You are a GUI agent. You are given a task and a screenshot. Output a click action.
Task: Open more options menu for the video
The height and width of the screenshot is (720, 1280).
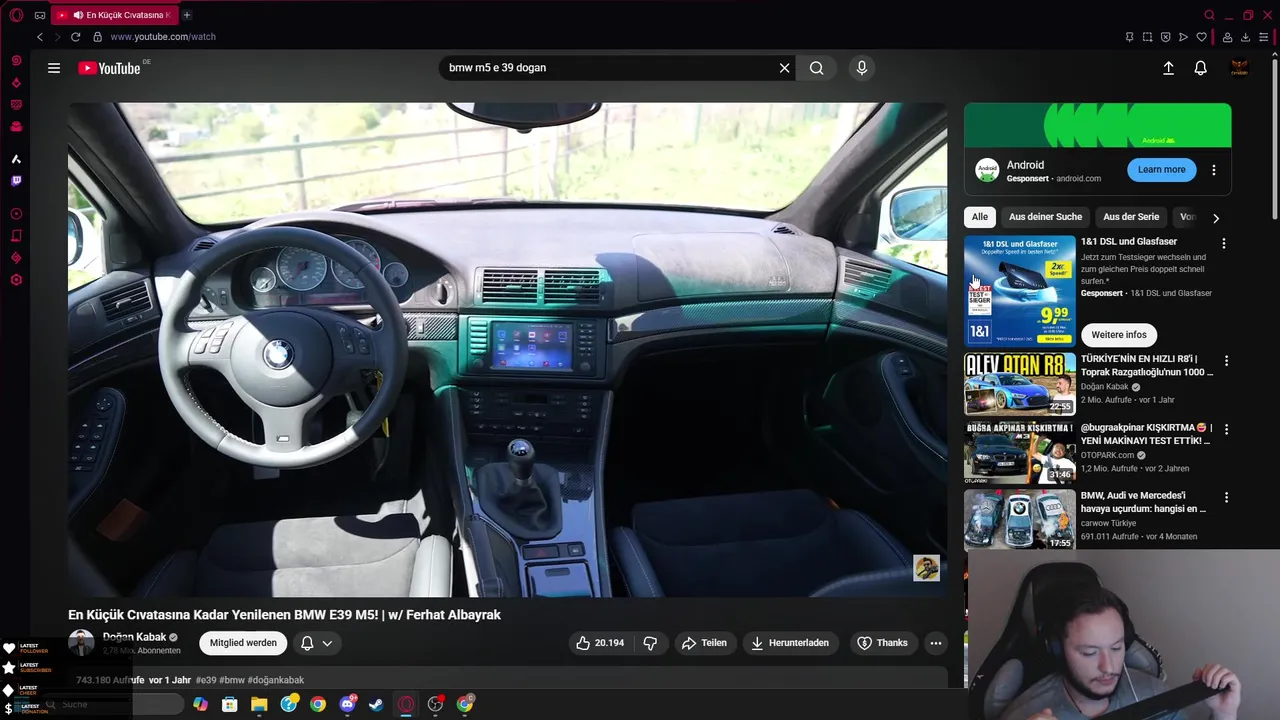tap(936, 643)
